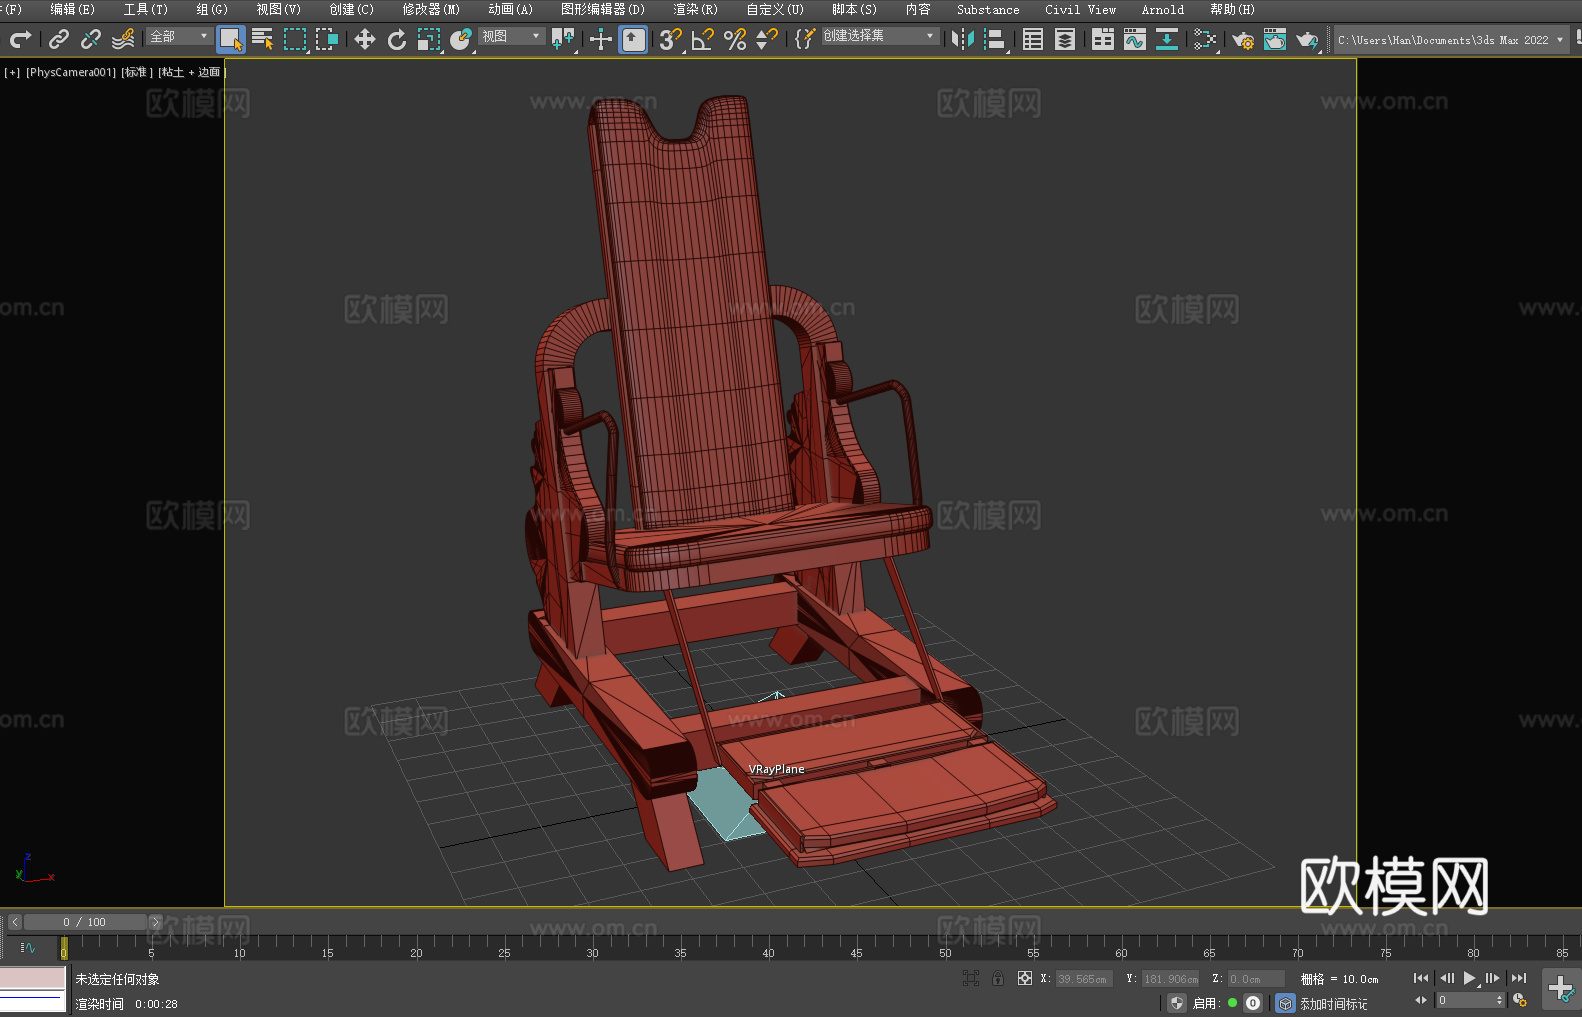Click the Z coordinate input field
Viewport: 1582px width, 1017px height.
(1255, 979)
